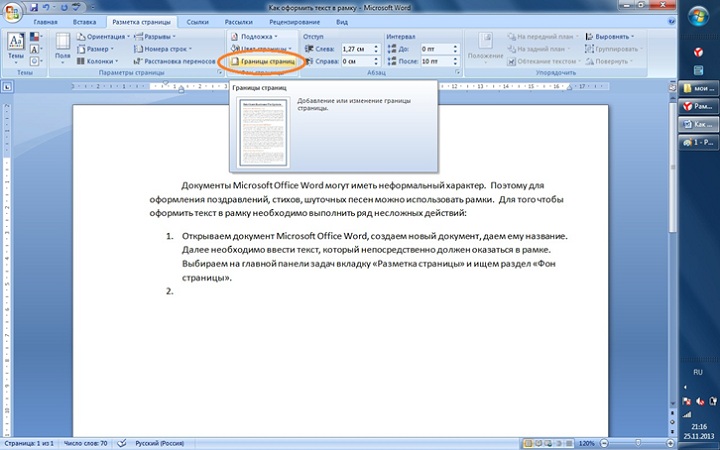Open the Поля margins button
This screenshot has height=450, width=720.
pyautogui.click(x=63, y=49)
